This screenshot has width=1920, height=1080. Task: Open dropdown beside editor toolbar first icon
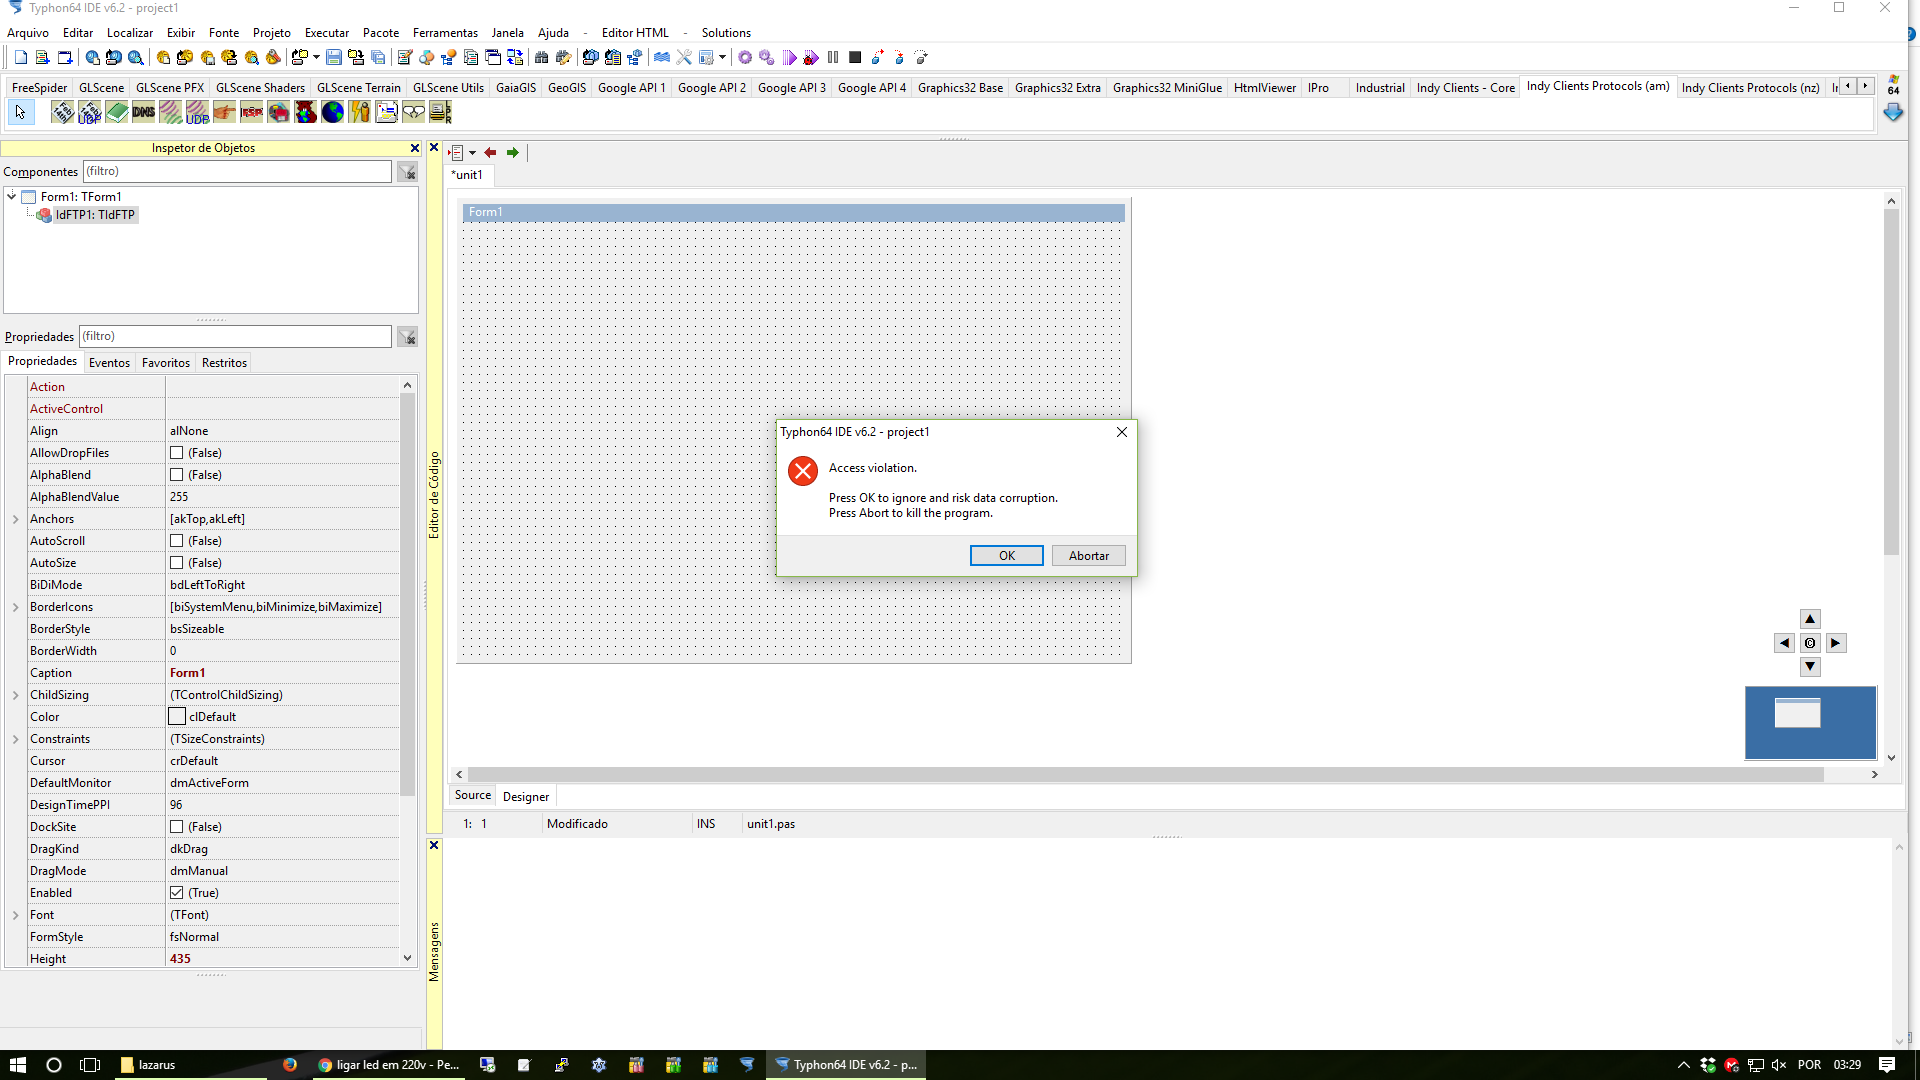pos(472,153)
